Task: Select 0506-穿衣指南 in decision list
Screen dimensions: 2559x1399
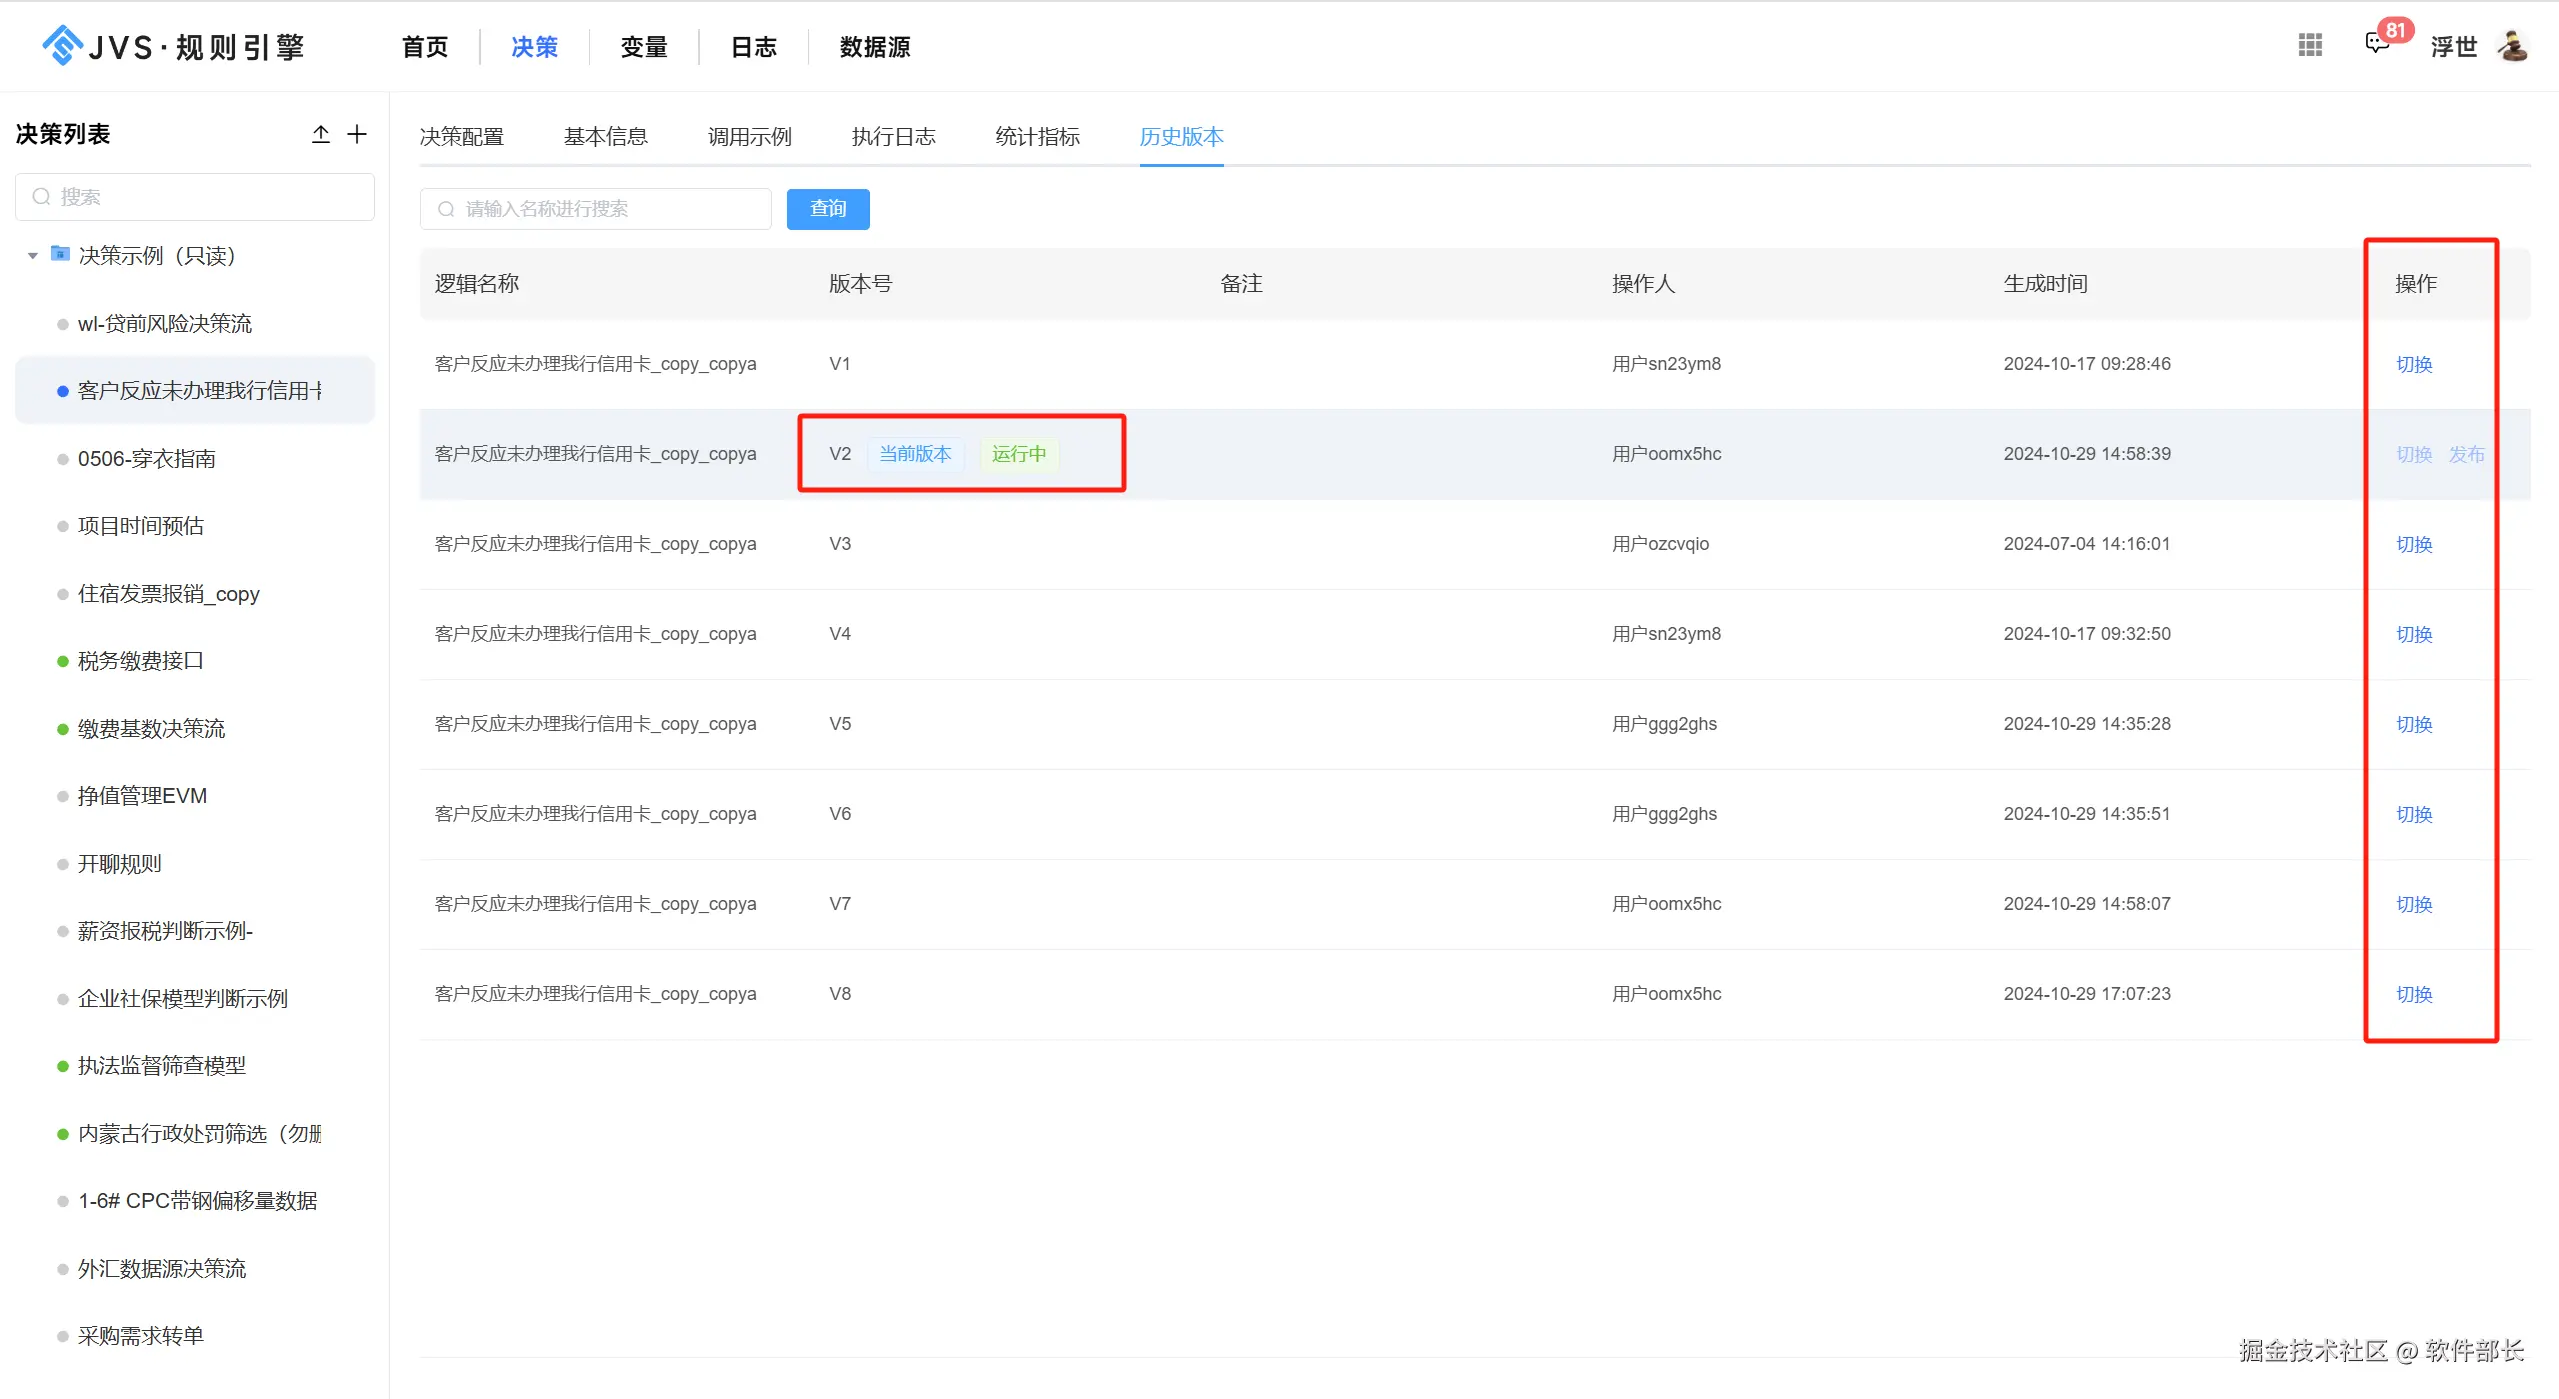Action: 146,459
